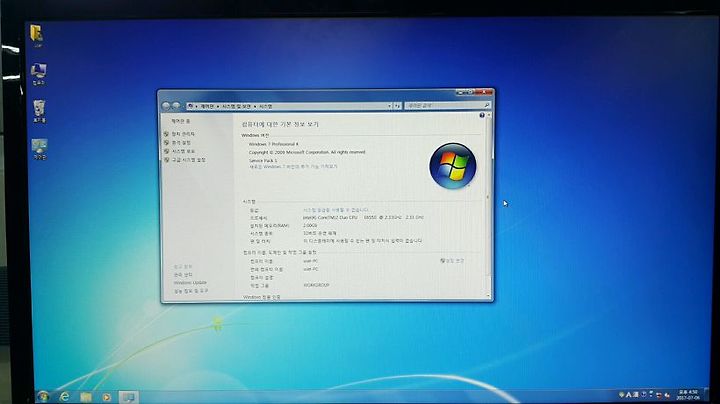The width and height of the screenshot is (720, 404).
Task: Click the address bar refresh button
Action: click(x=398, y=106)
